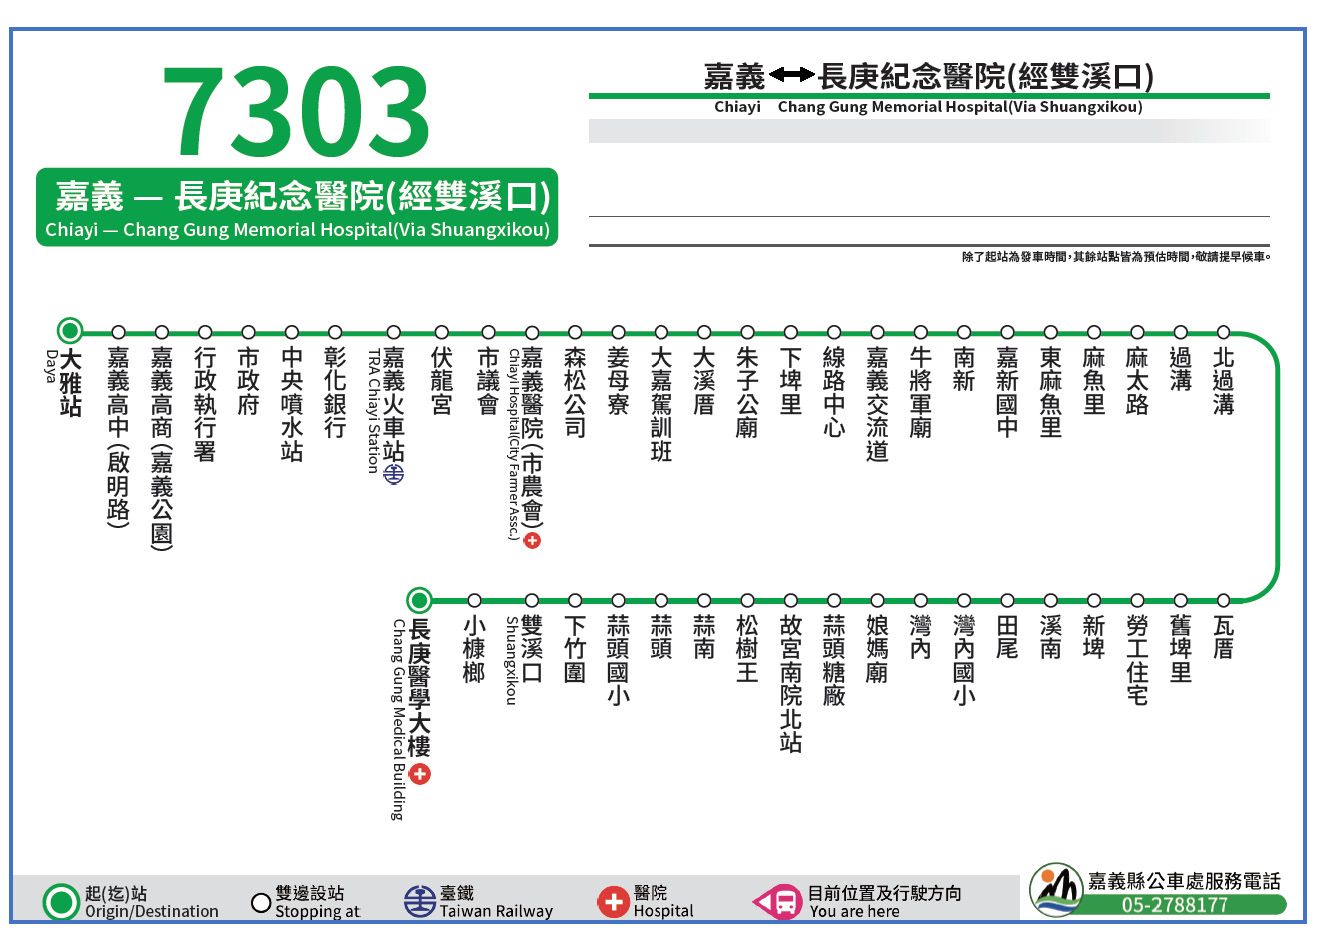Click the 嘉義縣公車處服務電話 label
Screen dimensions: 1322x935
point(1184,881)
